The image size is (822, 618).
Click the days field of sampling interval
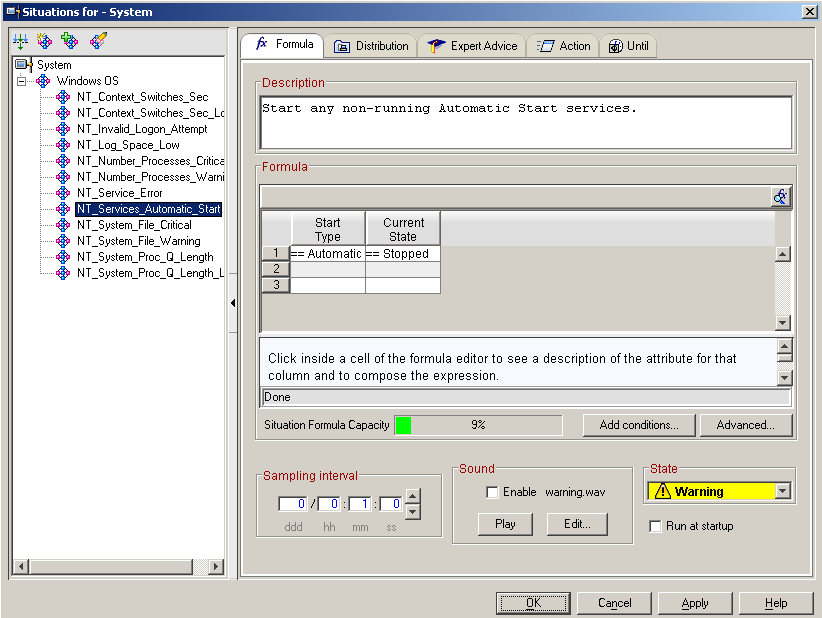pyautogui.click(x=293, y=504)
